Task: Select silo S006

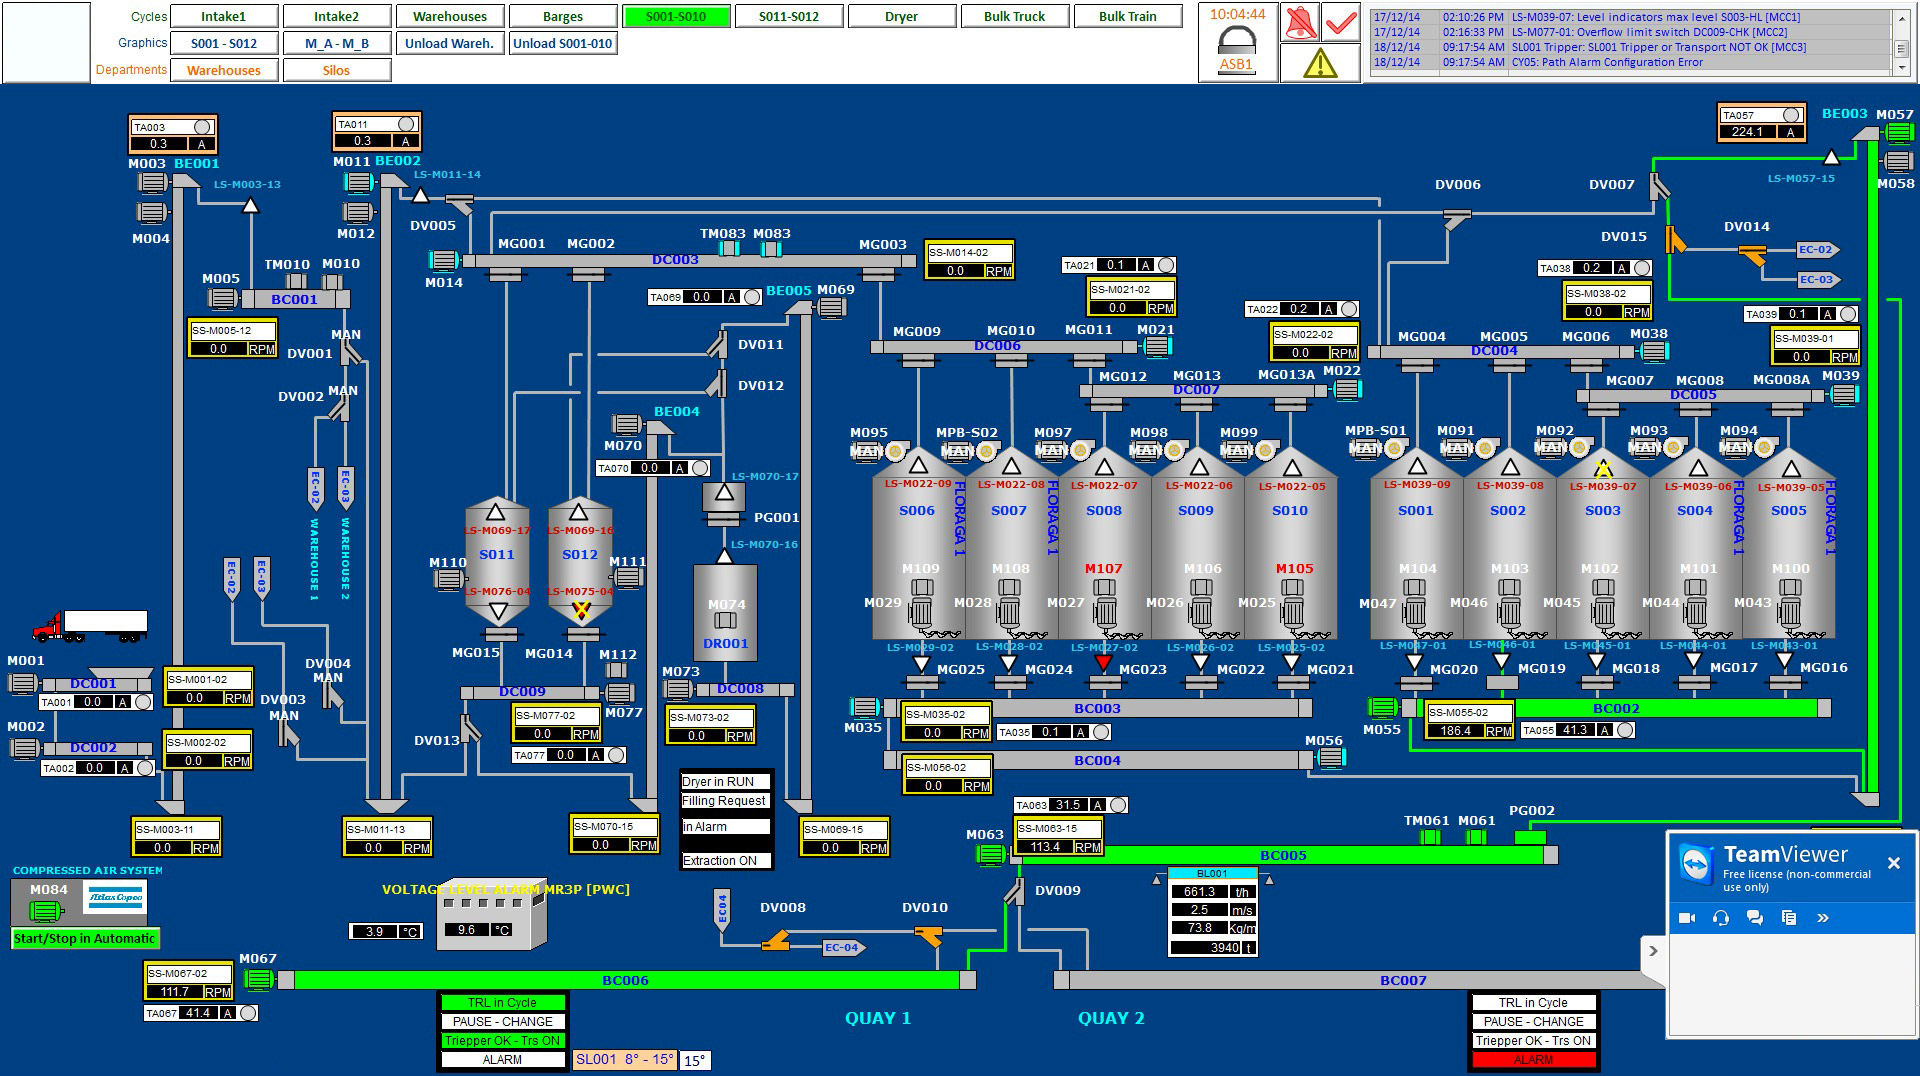Action: (x=917, y=545)
